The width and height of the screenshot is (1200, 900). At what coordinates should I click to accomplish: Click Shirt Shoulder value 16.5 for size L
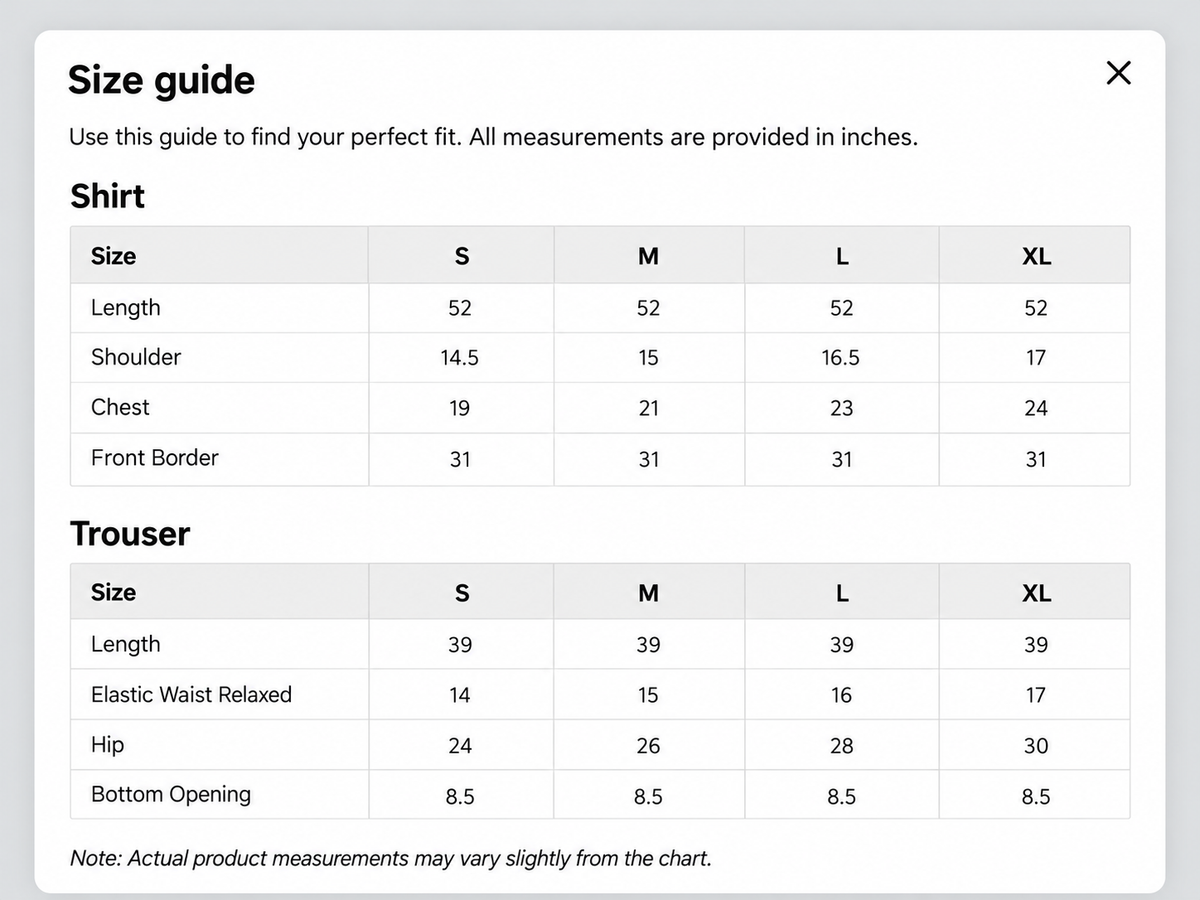point(841,358)
